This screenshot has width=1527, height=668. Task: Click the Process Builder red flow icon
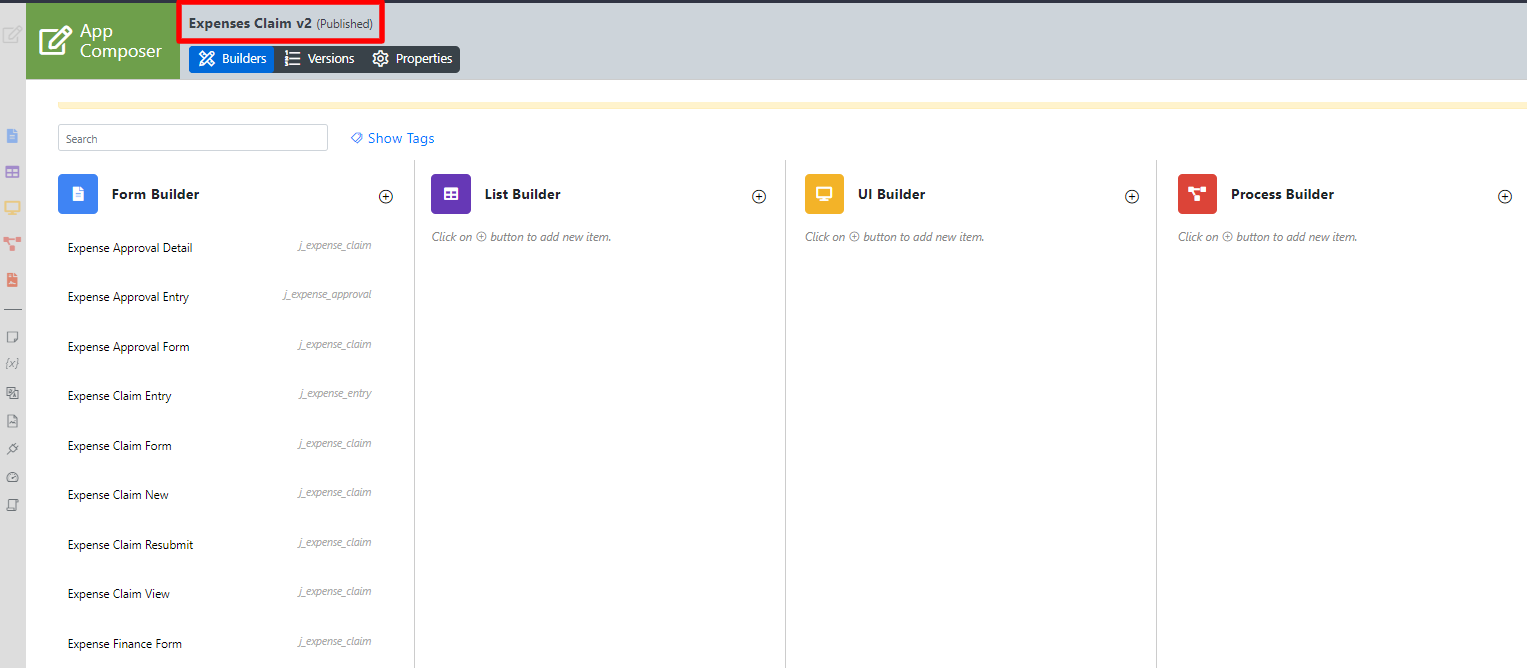(x=1197, y=194)
